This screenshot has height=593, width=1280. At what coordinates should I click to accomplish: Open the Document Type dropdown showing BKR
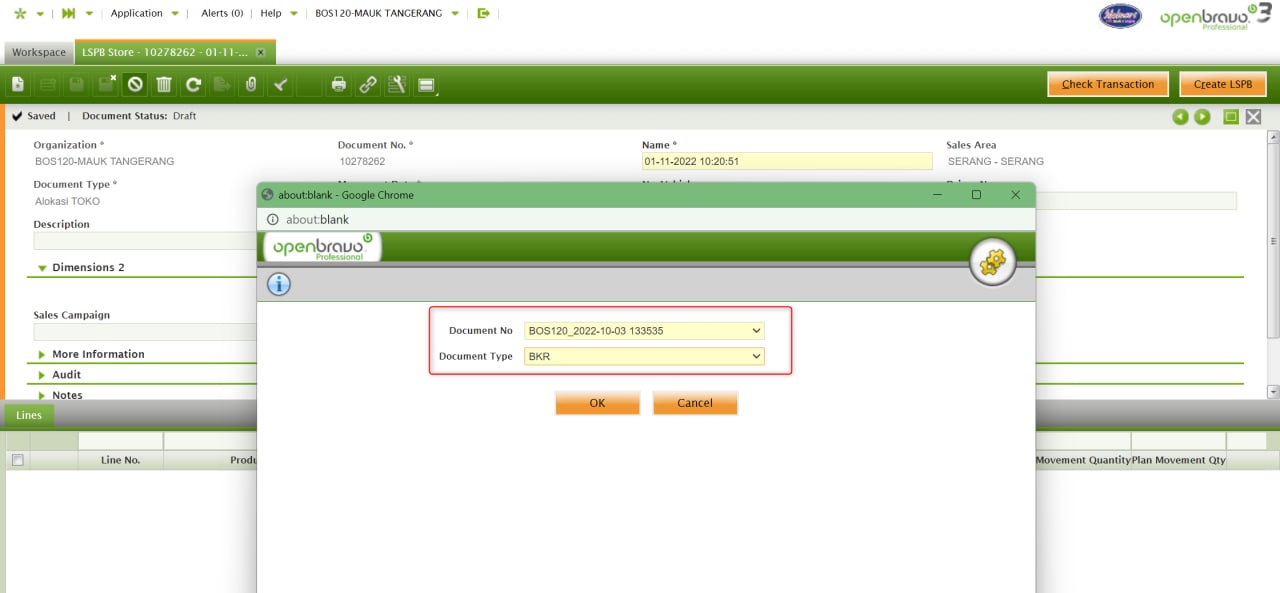644,356
